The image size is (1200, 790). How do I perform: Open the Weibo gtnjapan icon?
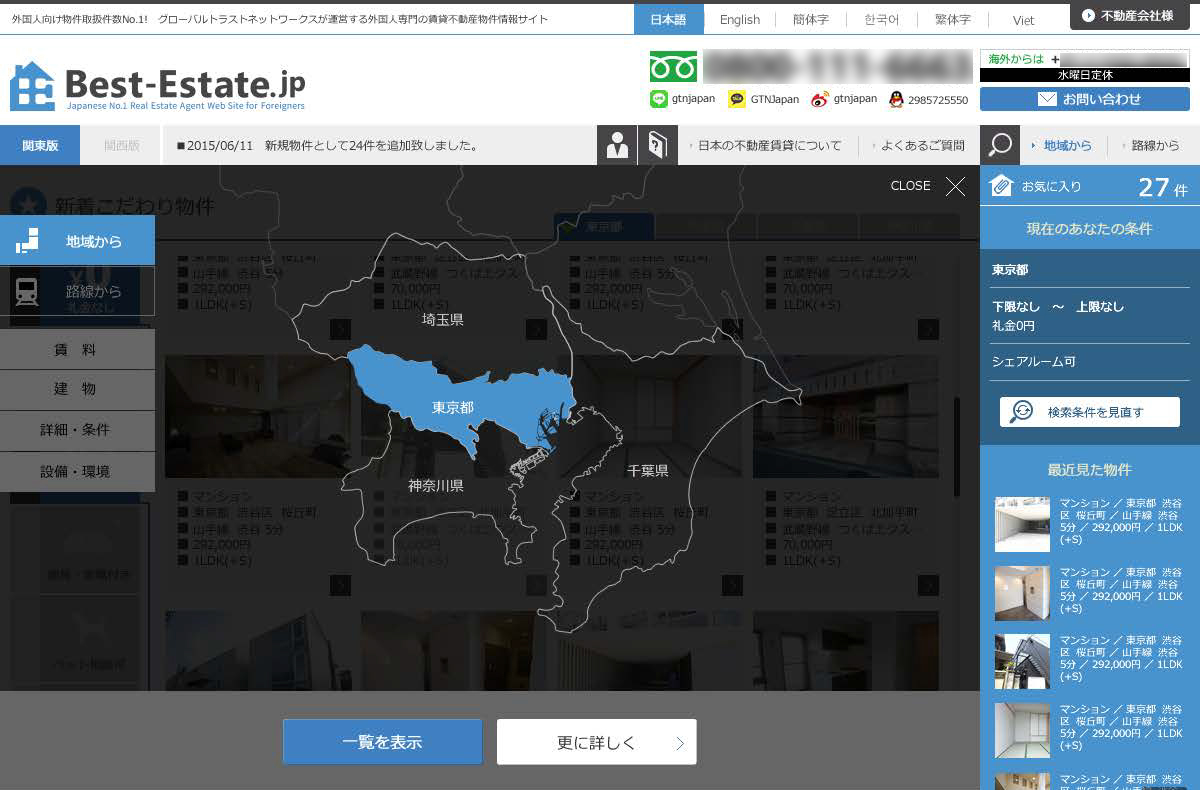coord(820,99)
